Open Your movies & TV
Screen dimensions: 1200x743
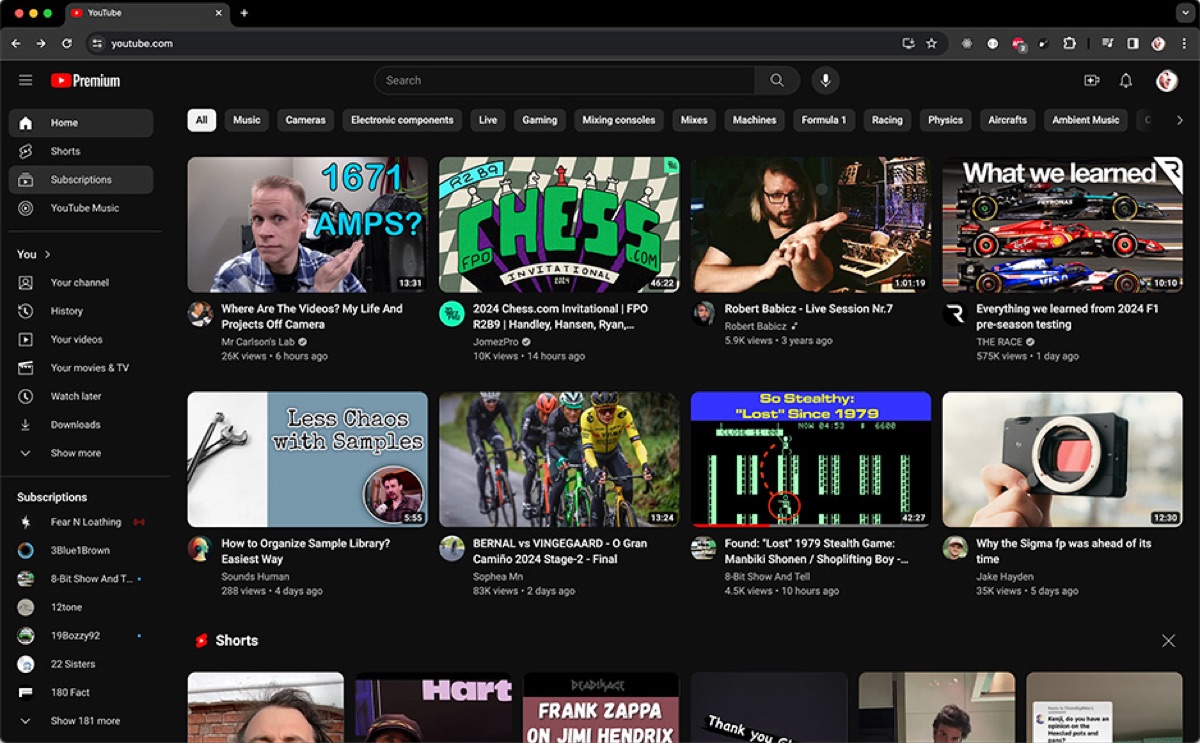click(81, 368)
